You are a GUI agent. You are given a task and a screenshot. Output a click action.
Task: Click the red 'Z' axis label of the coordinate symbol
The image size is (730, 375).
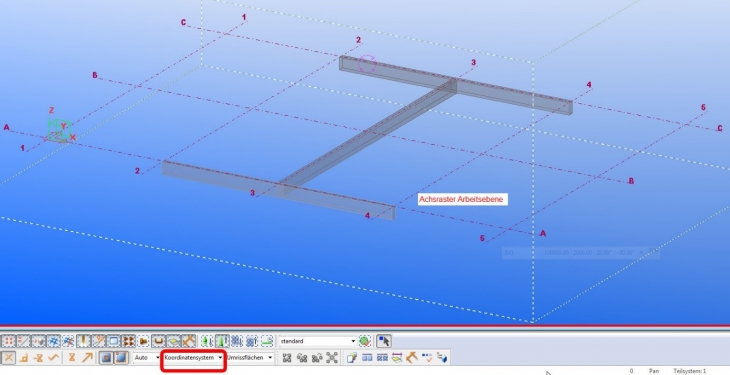tap(52, 110)
